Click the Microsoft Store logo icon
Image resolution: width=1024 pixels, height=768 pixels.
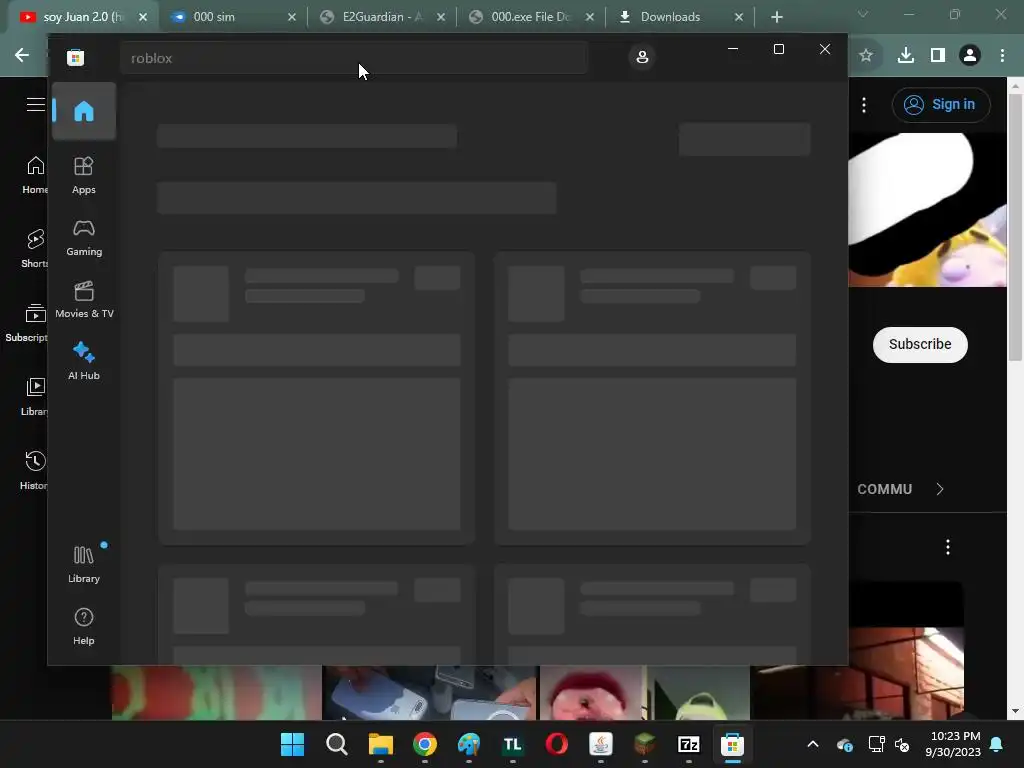tap(75, 57)
